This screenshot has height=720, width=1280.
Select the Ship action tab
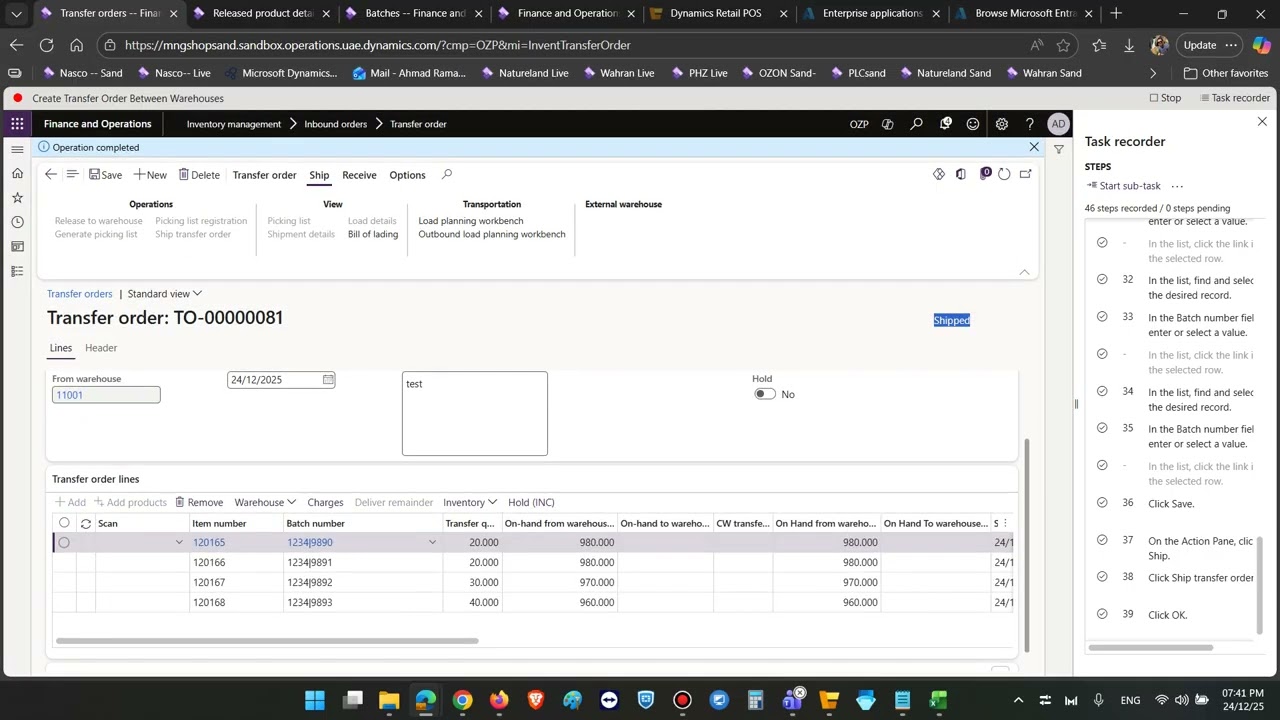pyautogui.click(x=319, y=175)
